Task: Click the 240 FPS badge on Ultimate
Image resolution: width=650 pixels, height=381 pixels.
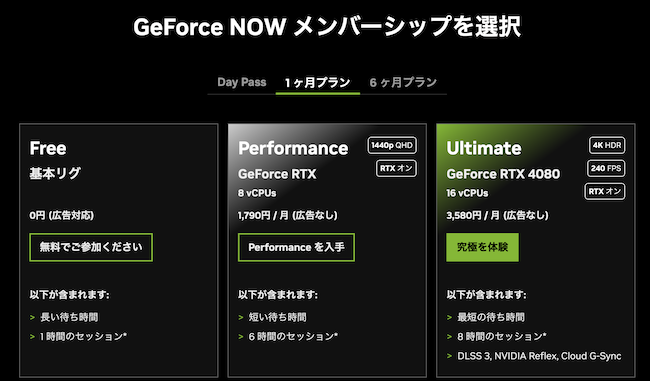Action: pyautogui.click(x=606, y=168)
